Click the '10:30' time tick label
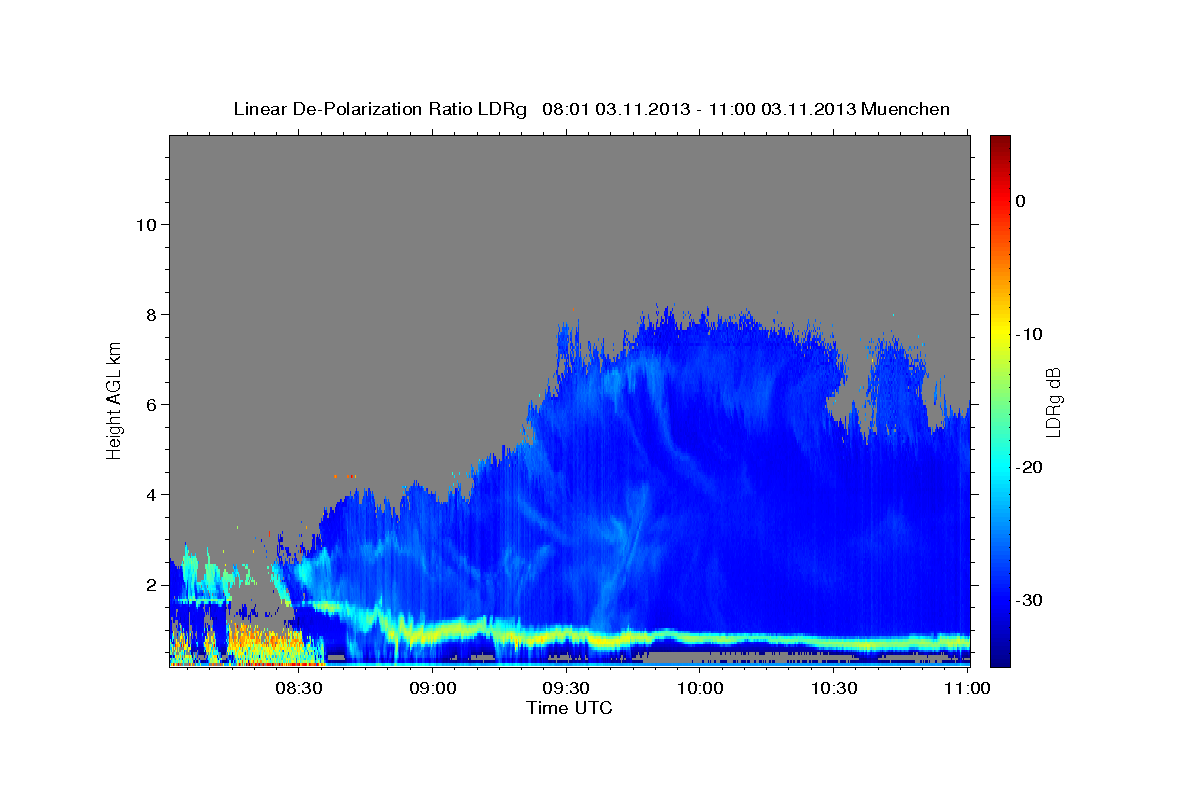Screen dimensions: 1200x800 pyautogui.click(x=834, y=689)
